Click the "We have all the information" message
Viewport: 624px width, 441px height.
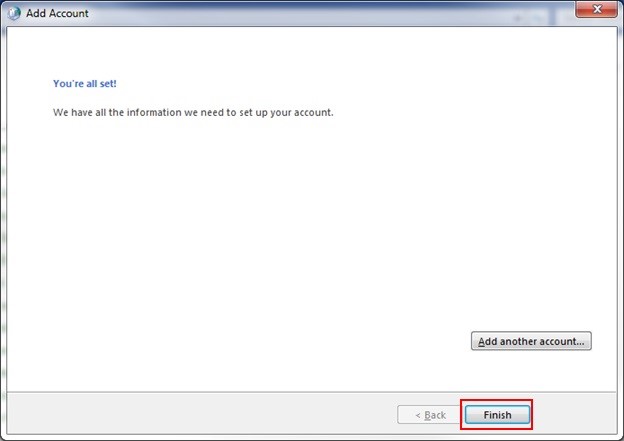coord(193,113)
